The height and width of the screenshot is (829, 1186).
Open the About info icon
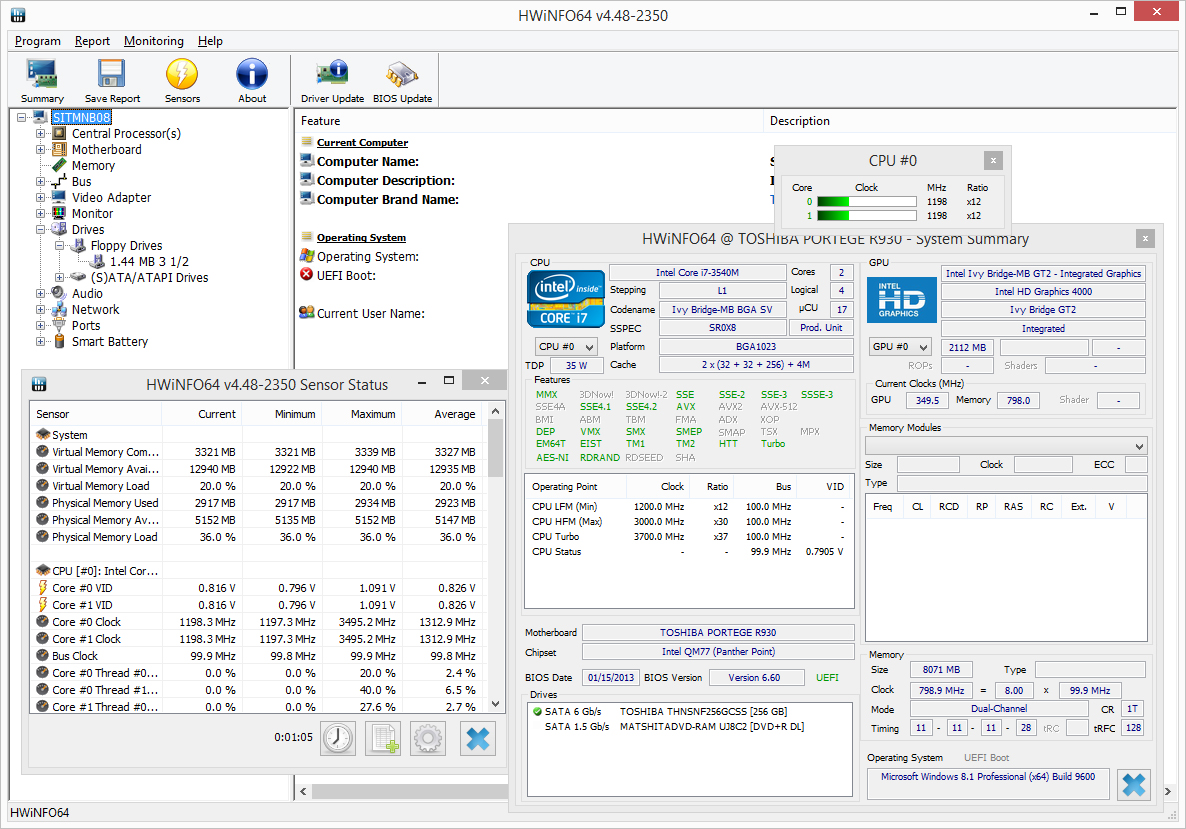click(x=252, y=81)
